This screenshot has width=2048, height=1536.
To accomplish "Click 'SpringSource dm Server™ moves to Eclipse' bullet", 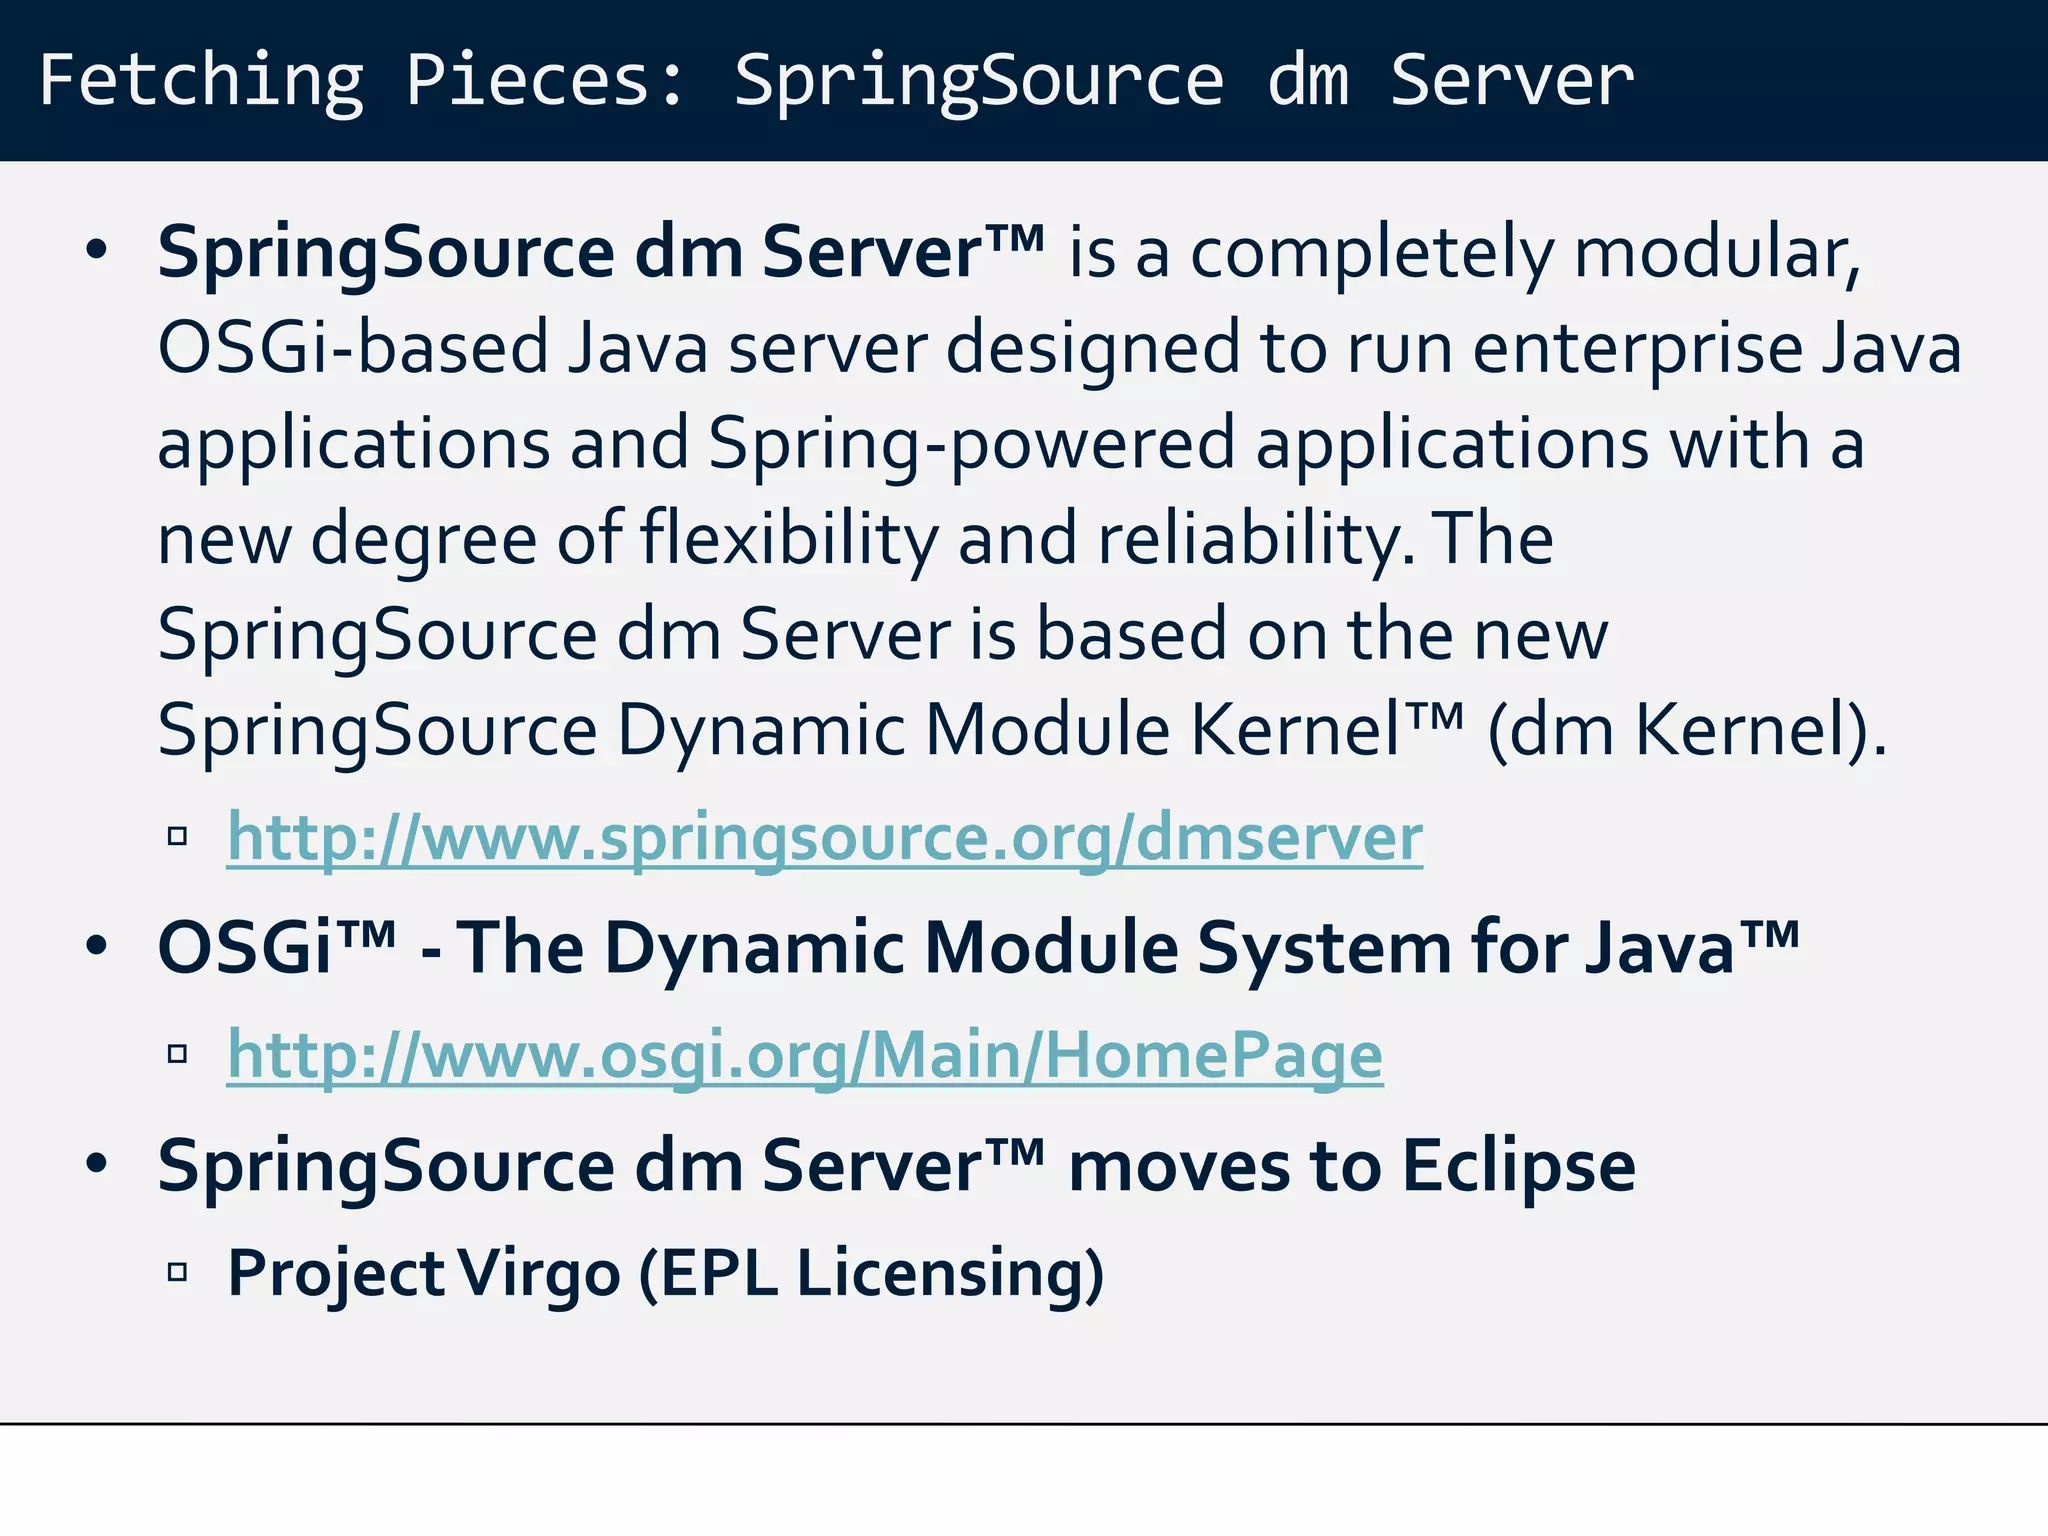I will 897,1166.
